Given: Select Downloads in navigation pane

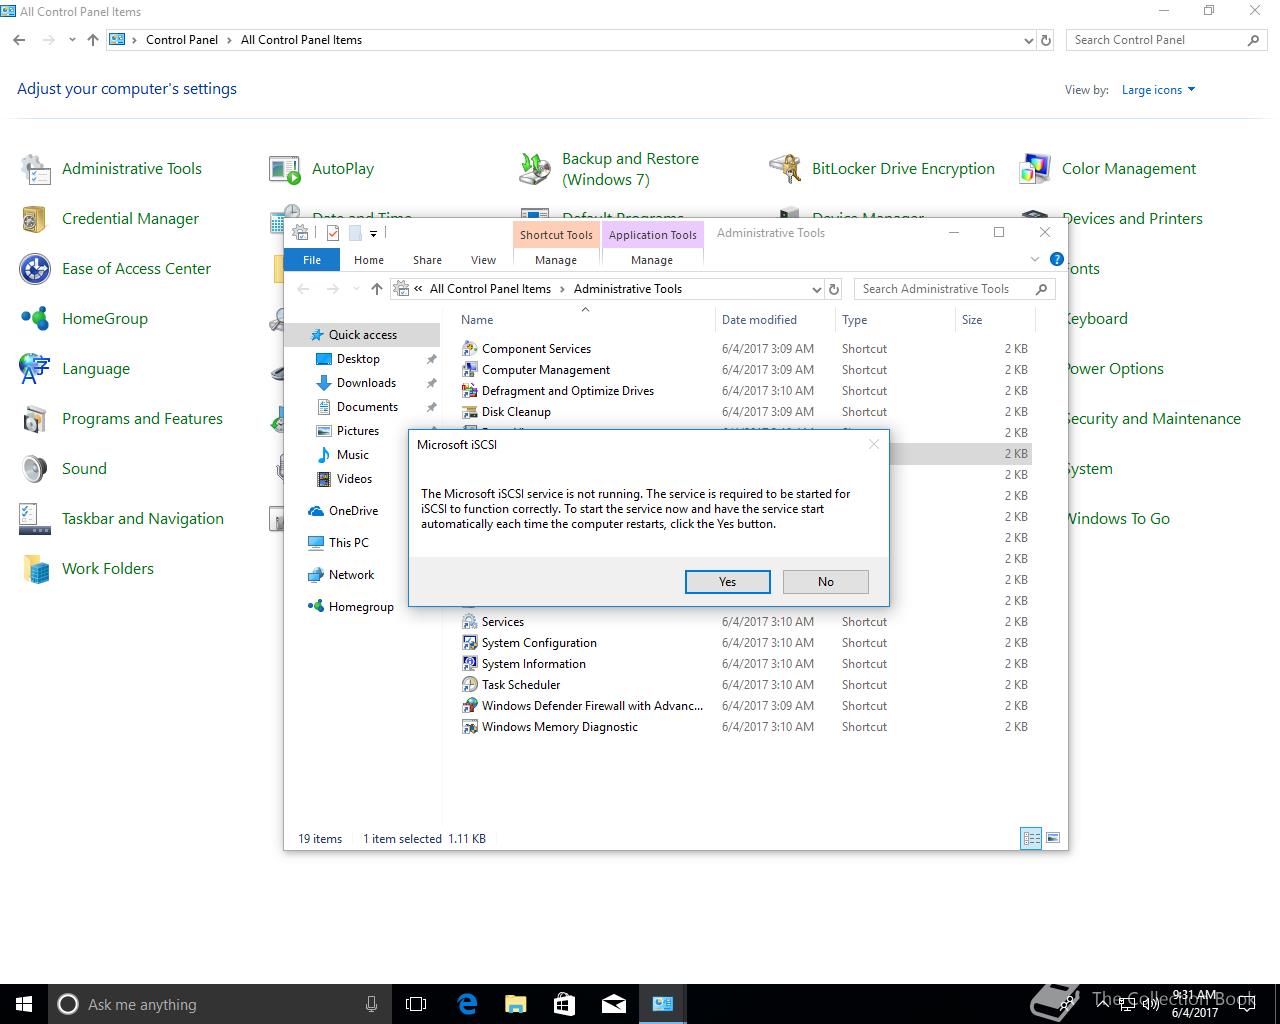Looking at the screenshot, I should [366, 383].
